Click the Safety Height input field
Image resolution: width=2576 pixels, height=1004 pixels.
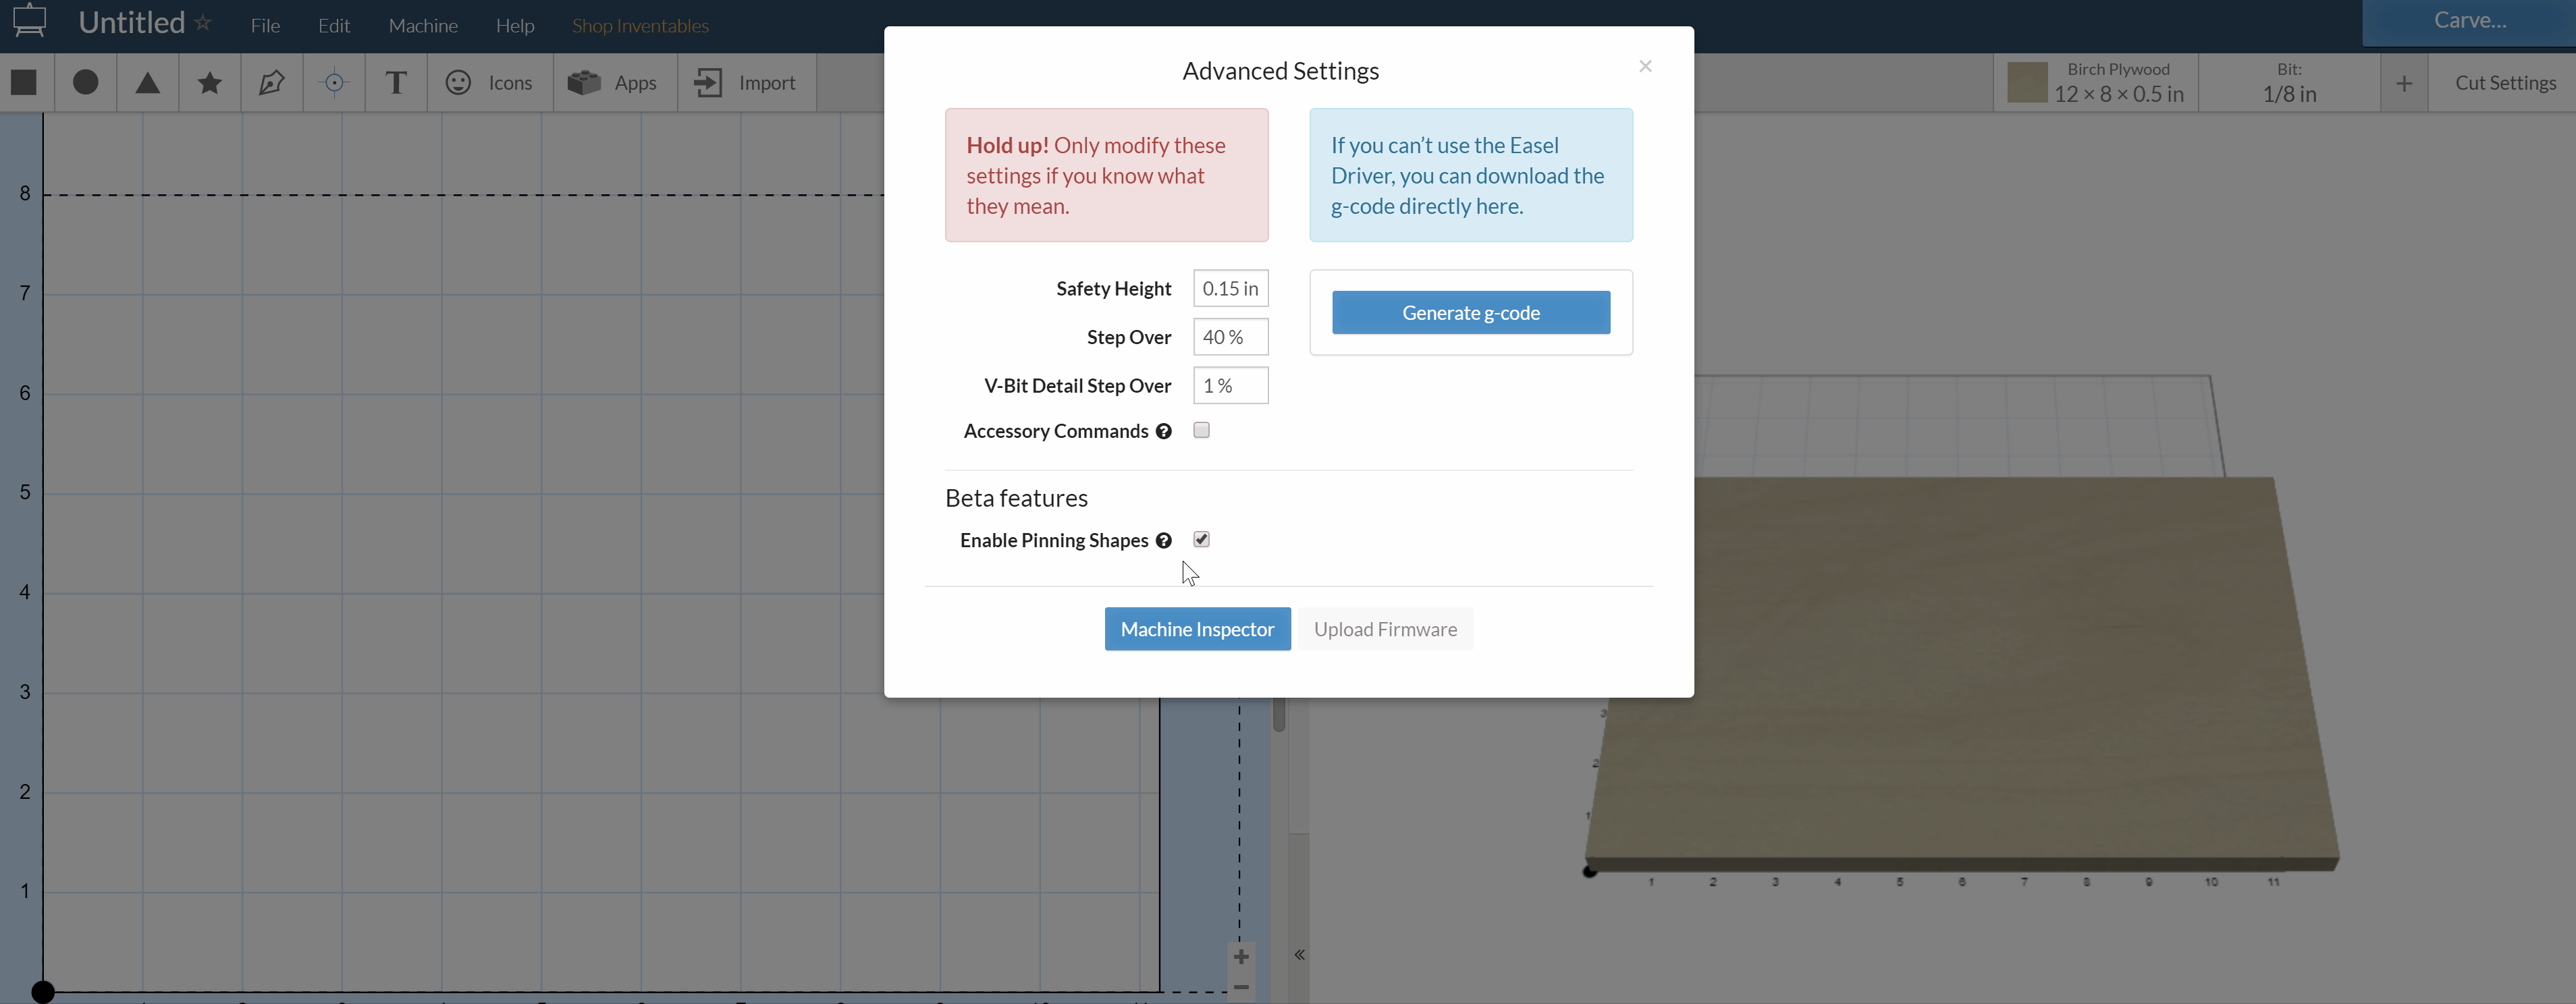(x=1230, y=289)
